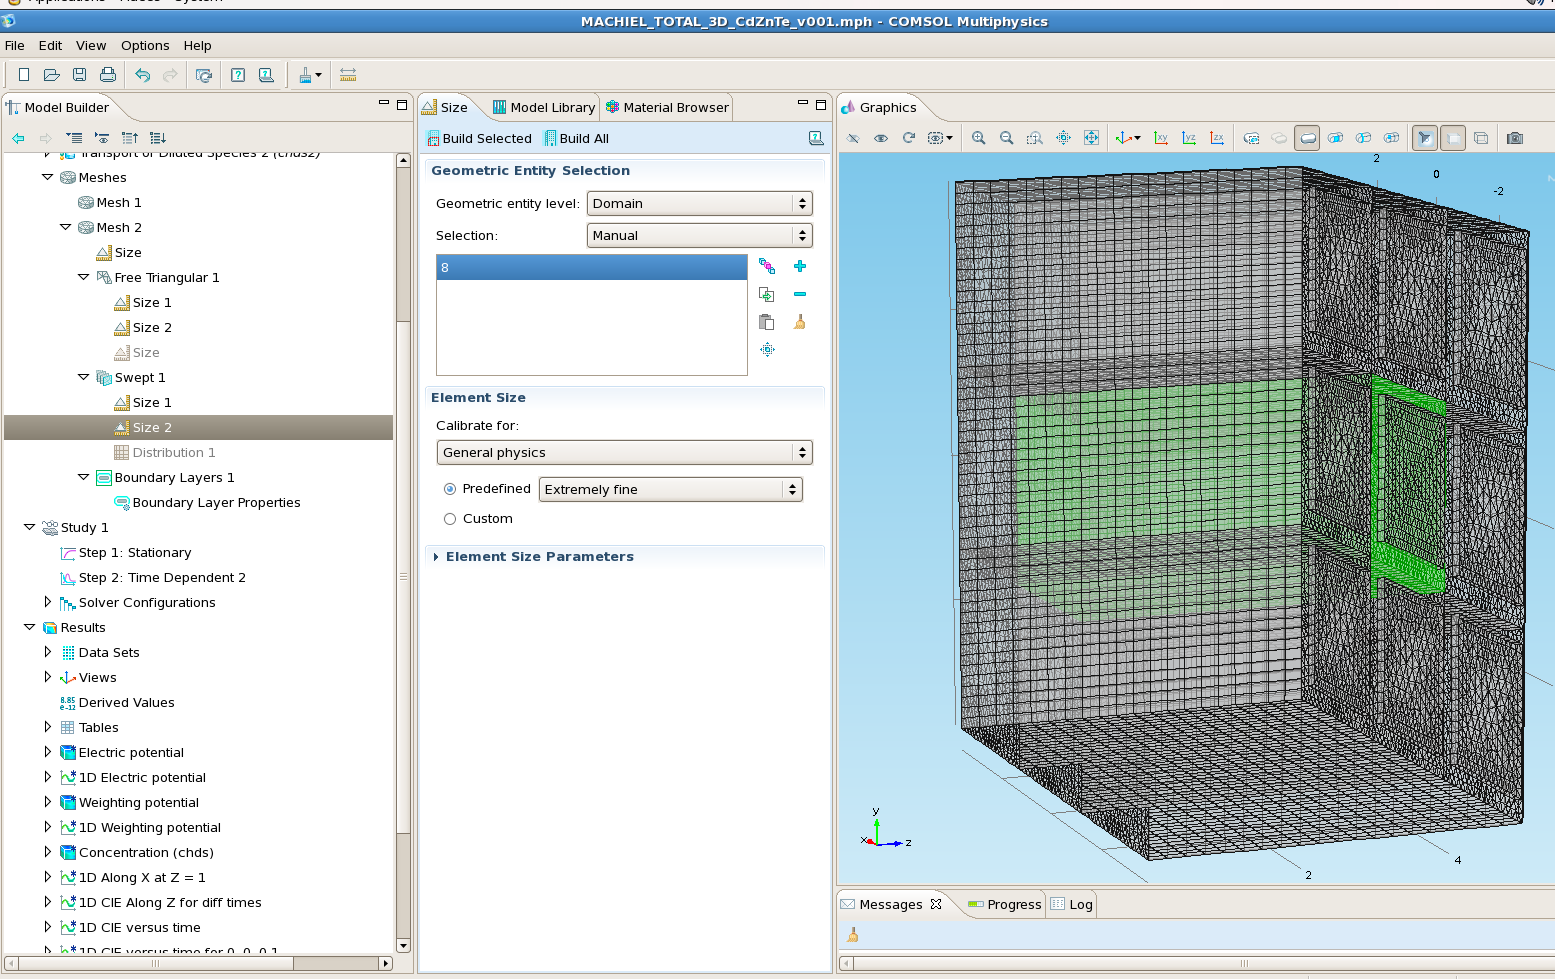
Task: Collapse the Meshes tree node
Action: click(47, 177)
